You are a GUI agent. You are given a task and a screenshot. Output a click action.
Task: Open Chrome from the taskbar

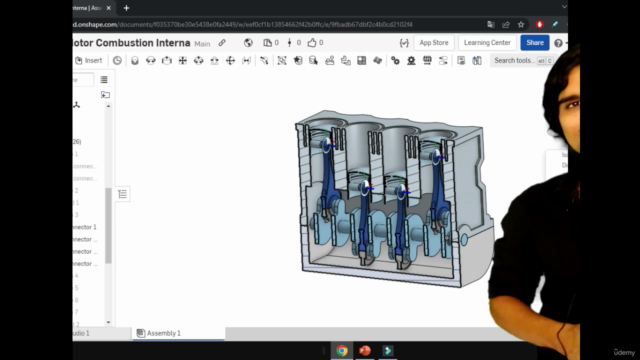coord(342,351)
